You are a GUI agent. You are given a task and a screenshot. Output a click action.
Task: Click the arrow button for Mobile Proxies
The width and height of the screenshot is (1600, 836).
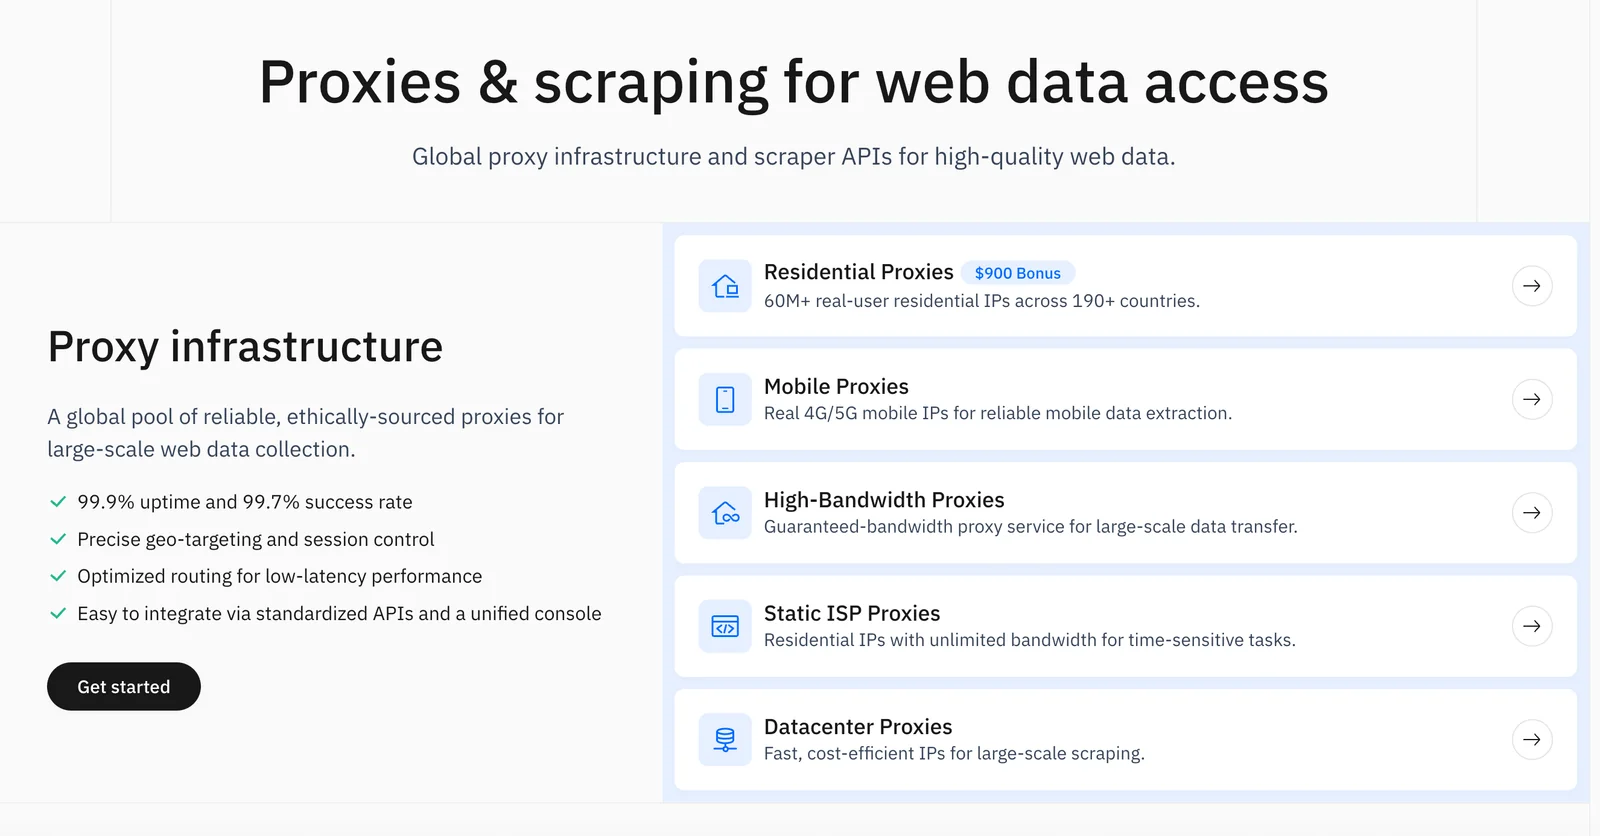click(1531, 400)
